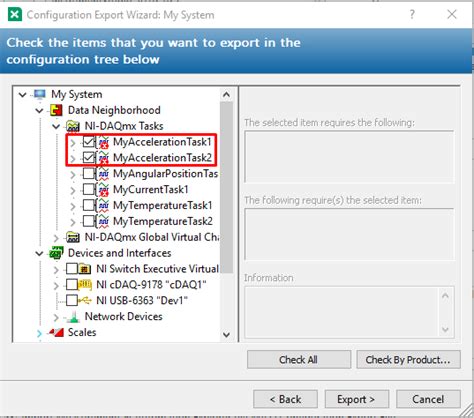Screen dimensions: 474x418
Task: Click the My System computer icon
Action: [x=40, y=94]
